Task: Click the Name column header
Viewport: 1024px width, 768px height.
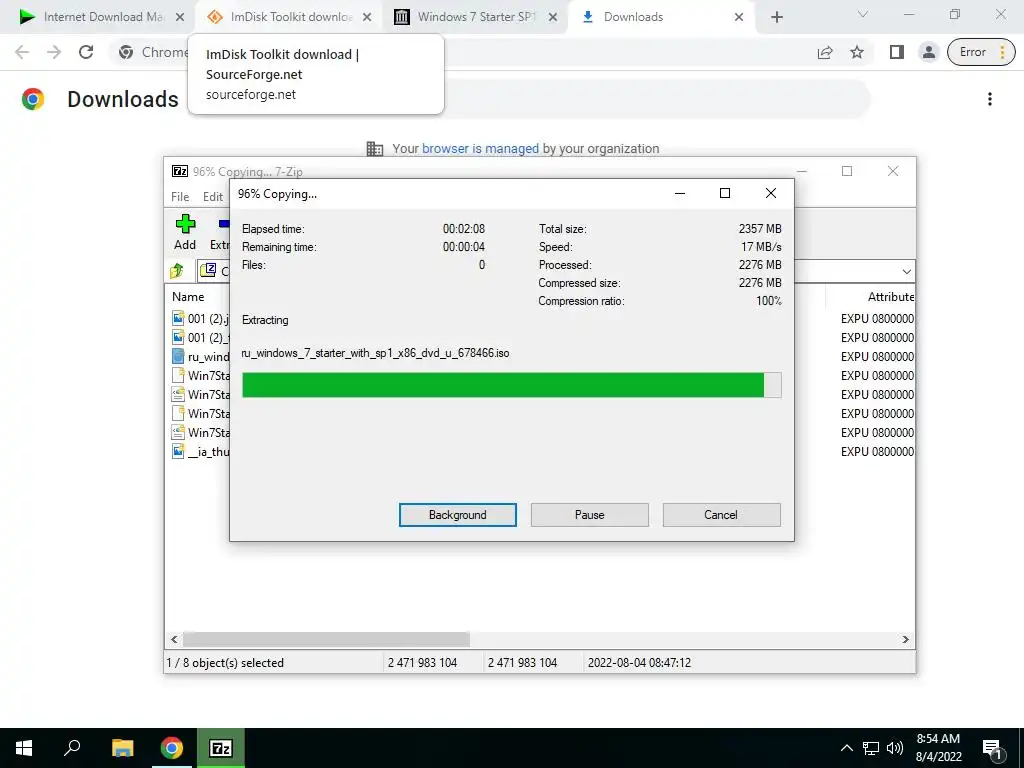Action: point(188,296)
